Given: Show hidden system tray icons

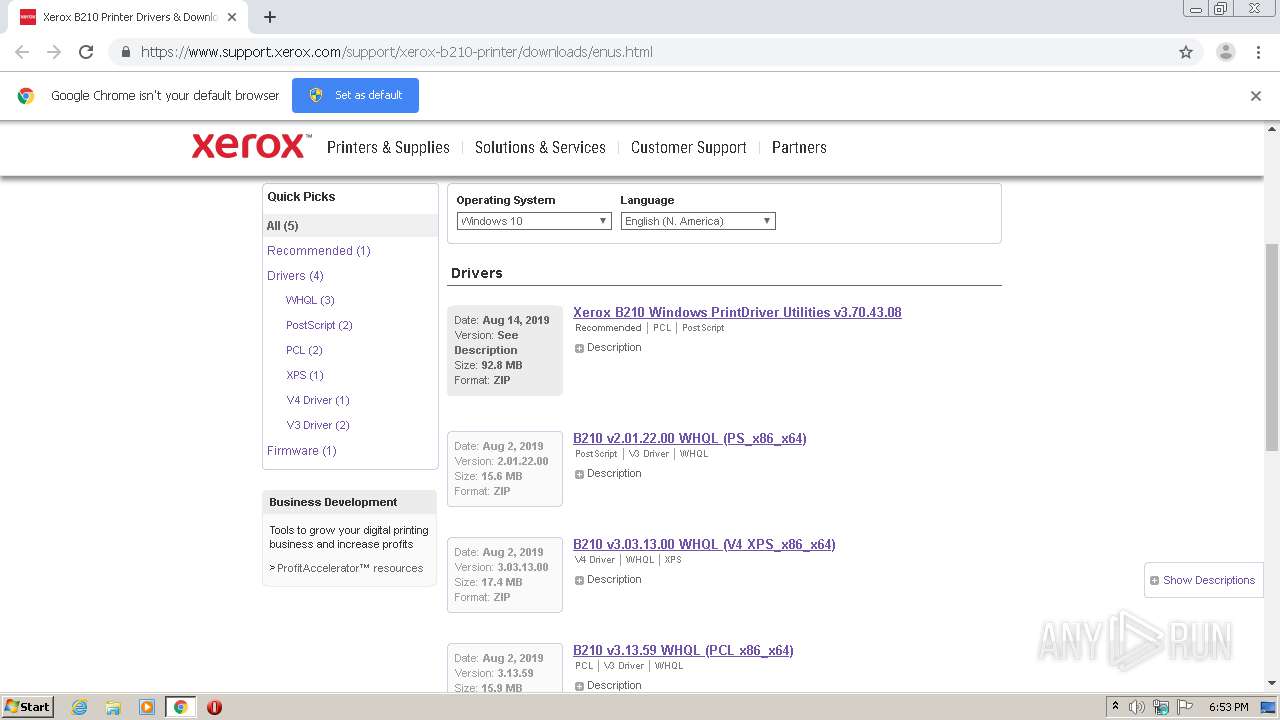Looking at the screenshot, I should 1115,707.
